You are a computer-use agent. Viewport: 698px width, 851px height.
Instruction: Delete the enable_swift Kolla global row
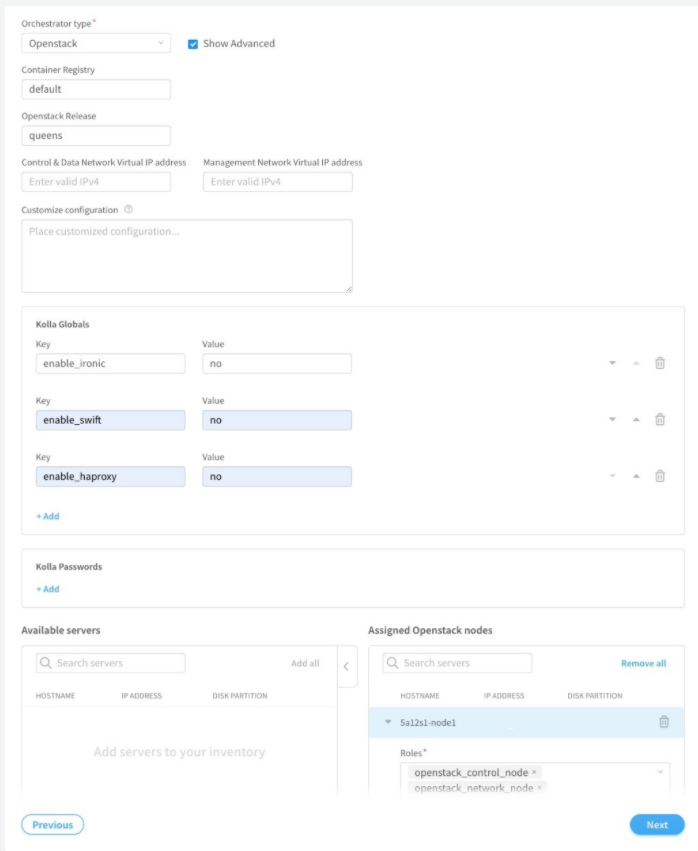660,420
